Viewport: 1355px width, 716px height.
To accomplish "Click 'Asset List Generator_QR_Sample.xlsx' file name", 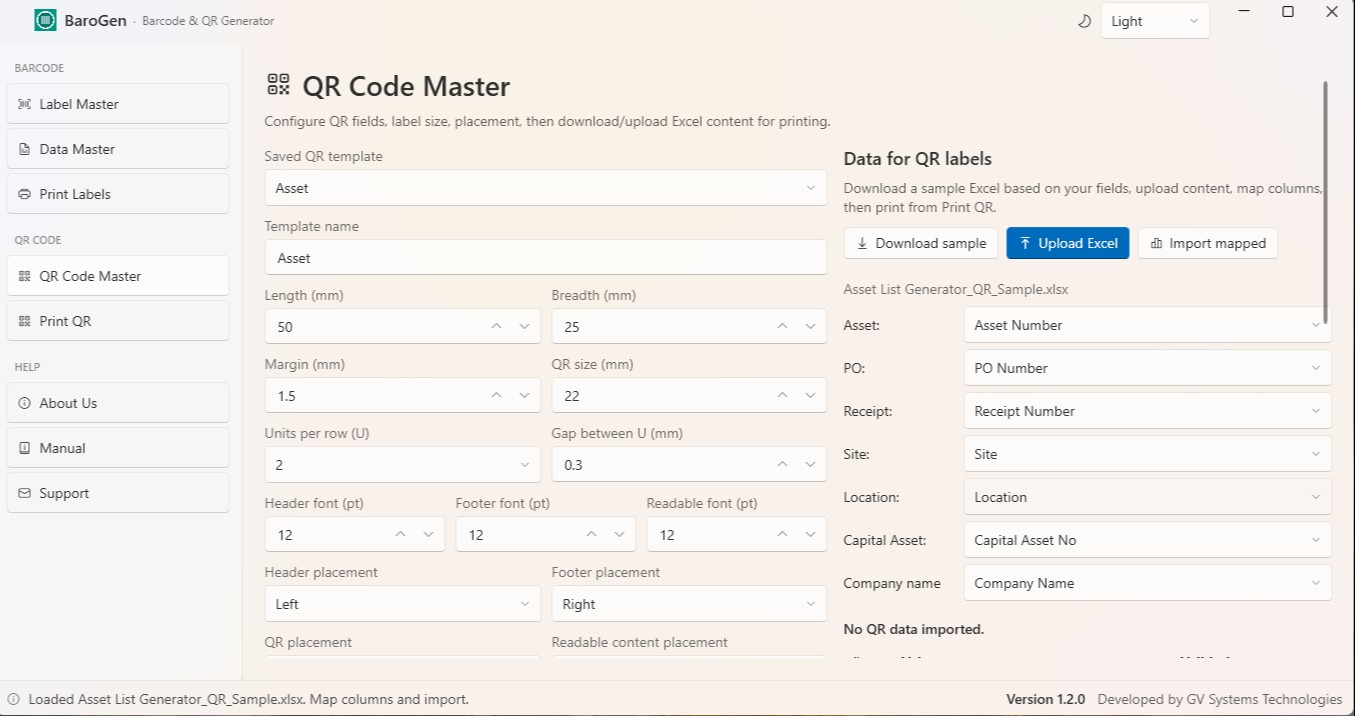I will [x=956, y=289].
